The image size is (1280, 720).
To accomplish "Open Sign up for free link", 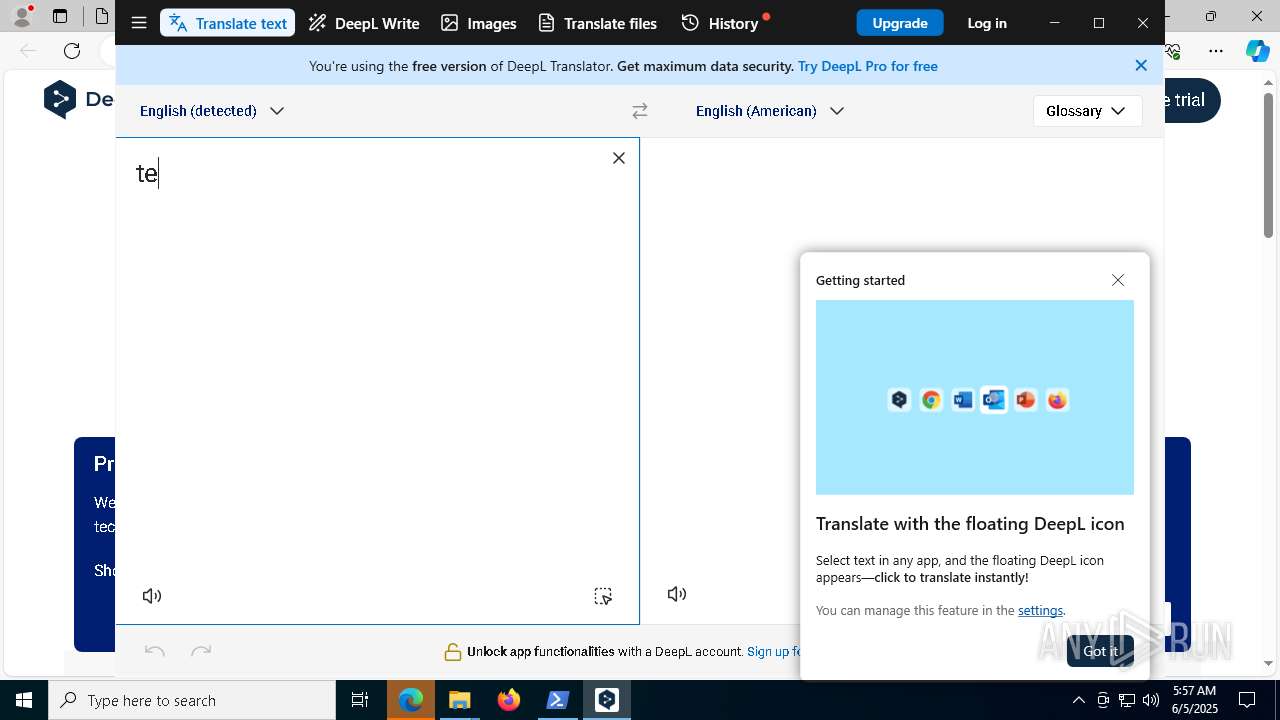I will (x=773, y=652).
